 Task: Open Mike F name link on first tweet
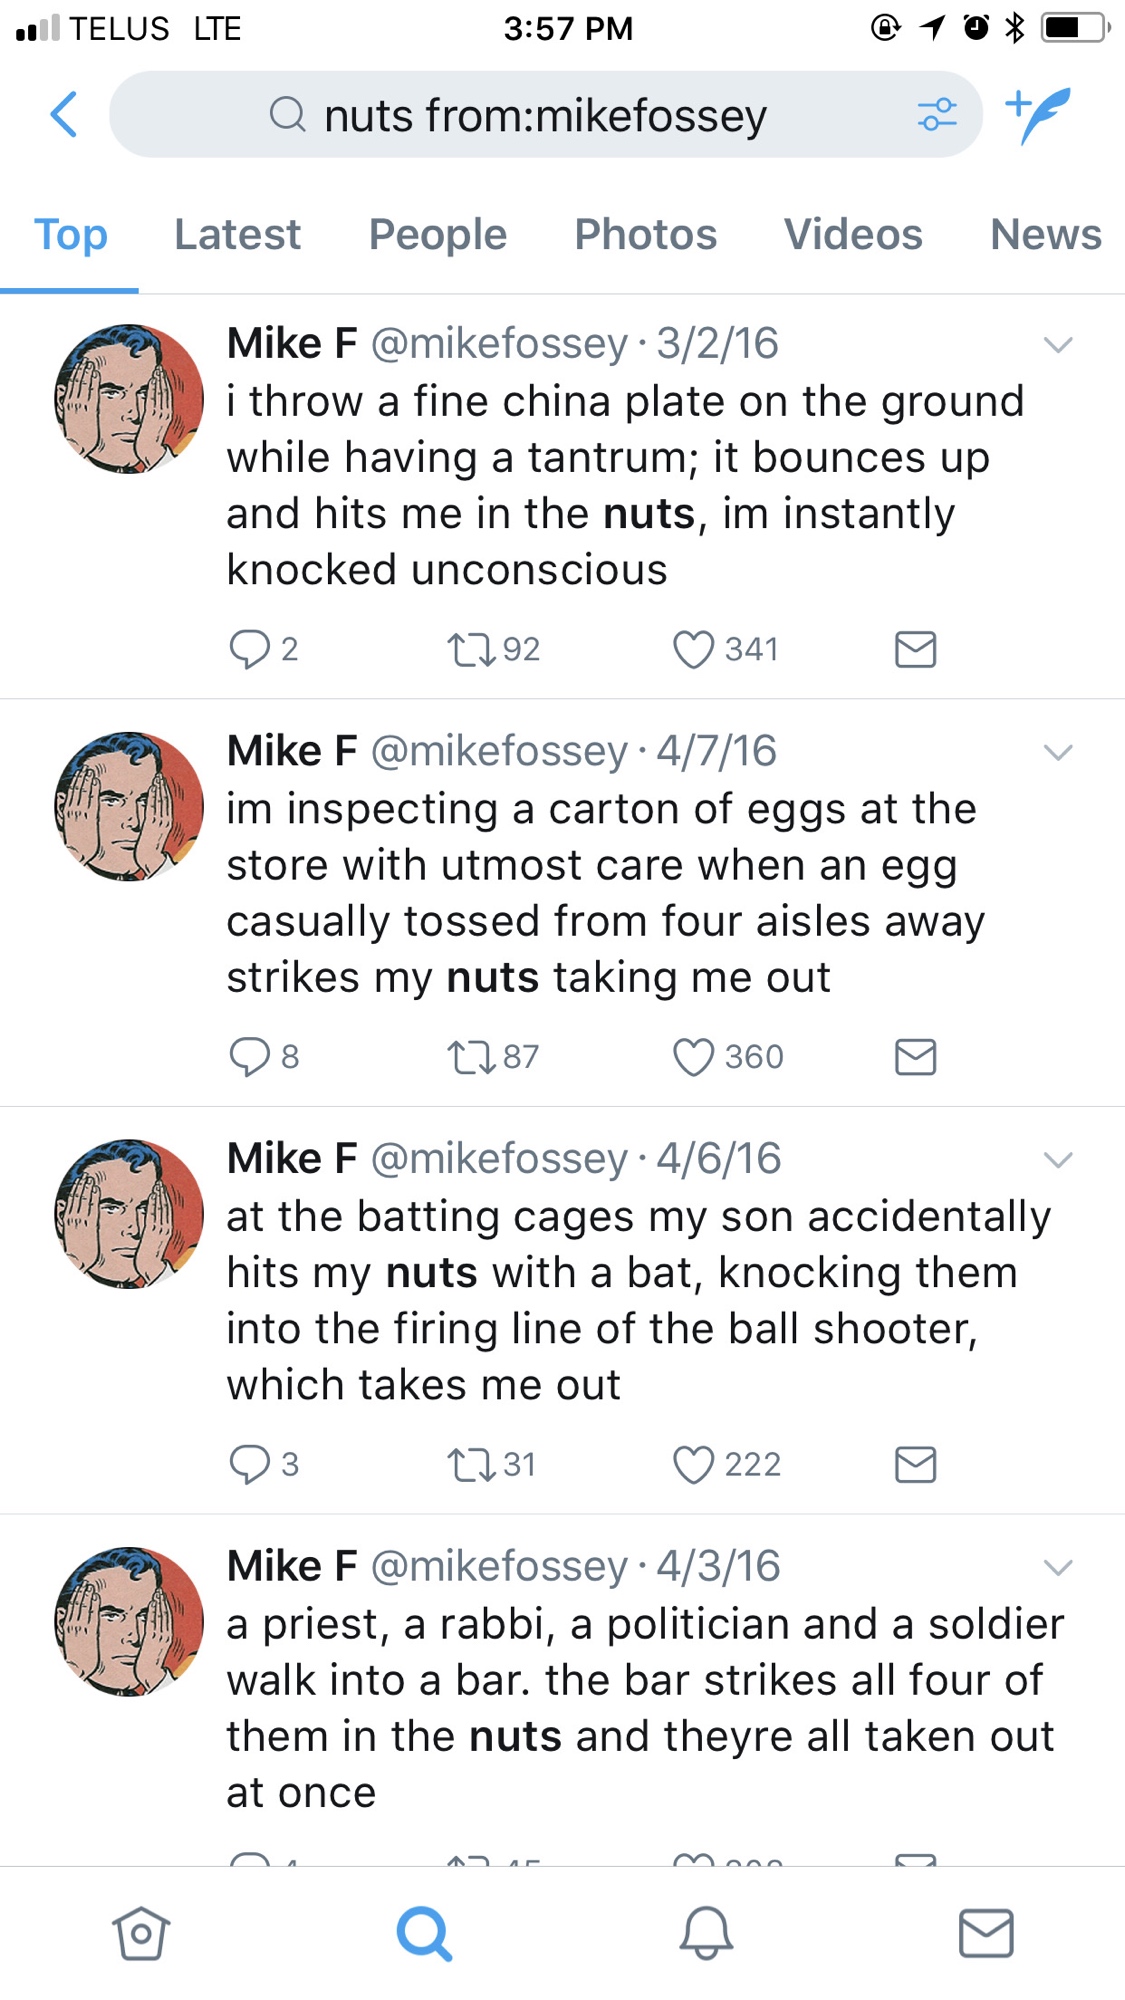click(x=291, y=343)
